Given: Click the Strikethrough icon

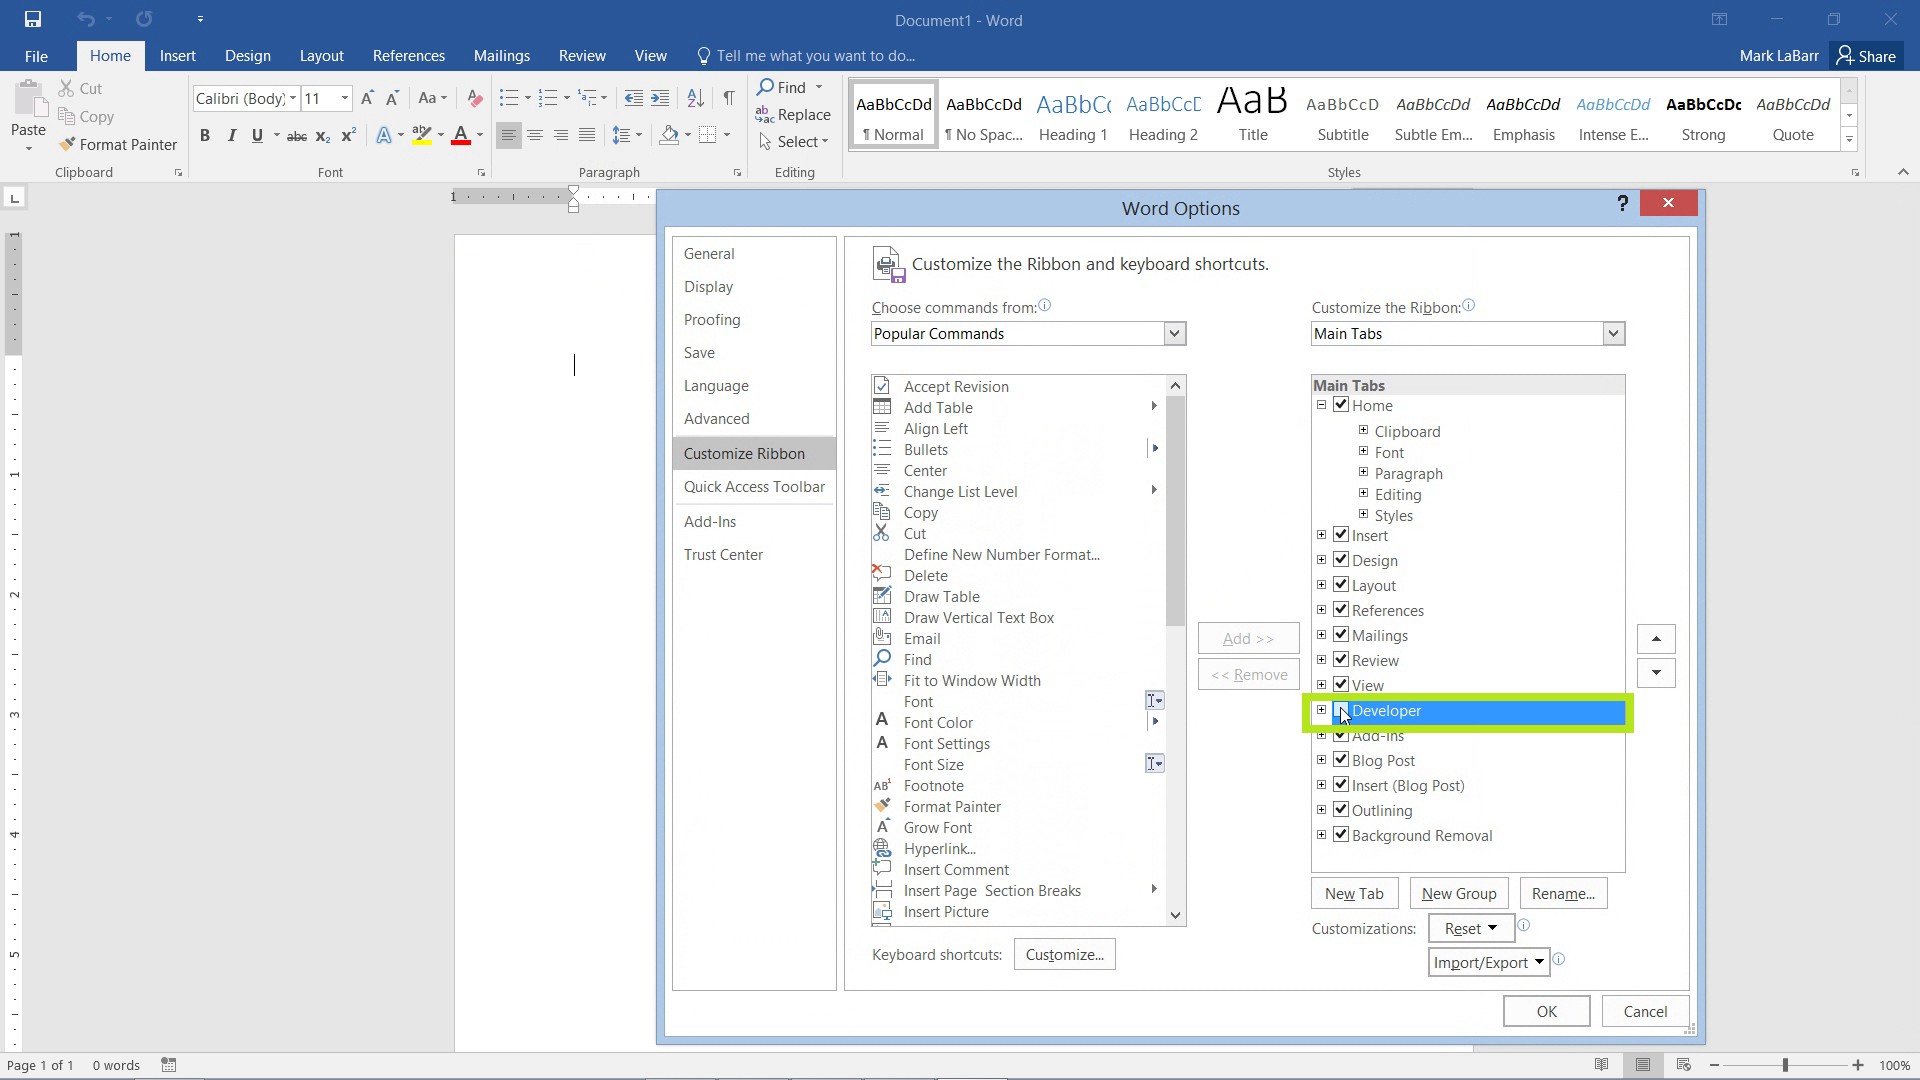Looking at the screenshot, I should click(296, 136).
